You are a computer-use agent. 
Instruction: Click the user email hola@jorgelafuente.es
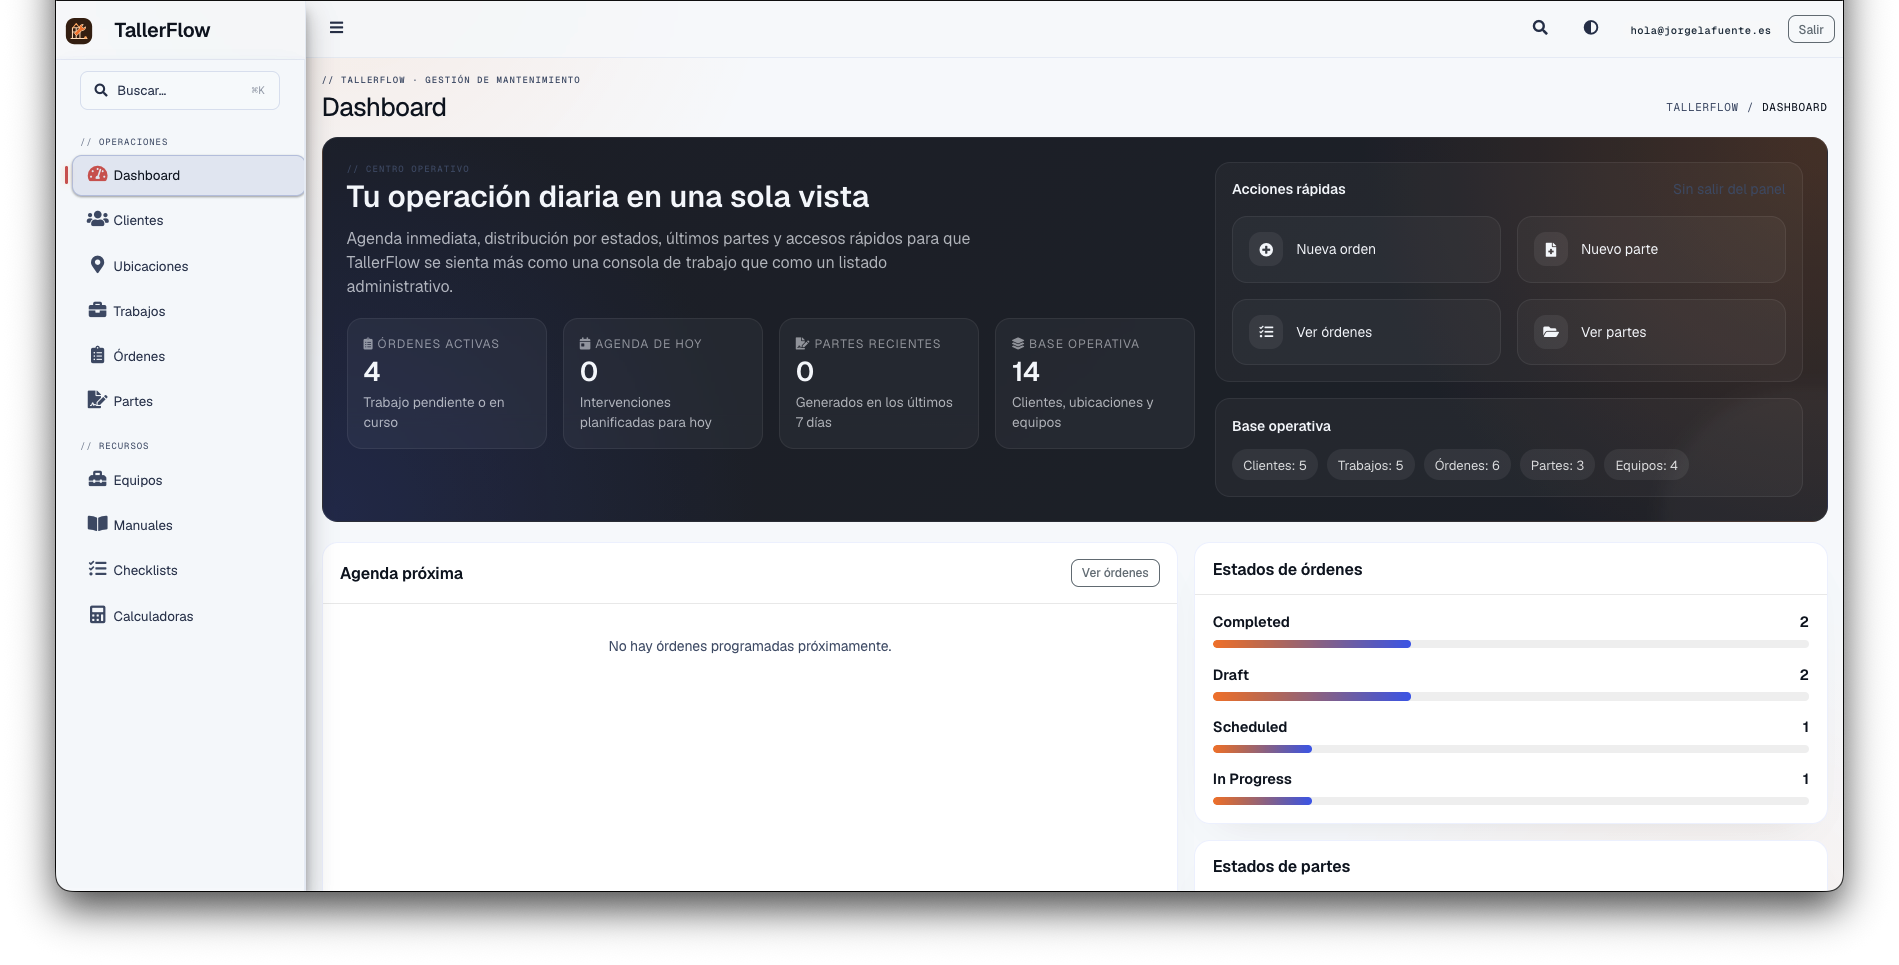coord(1700,30)
